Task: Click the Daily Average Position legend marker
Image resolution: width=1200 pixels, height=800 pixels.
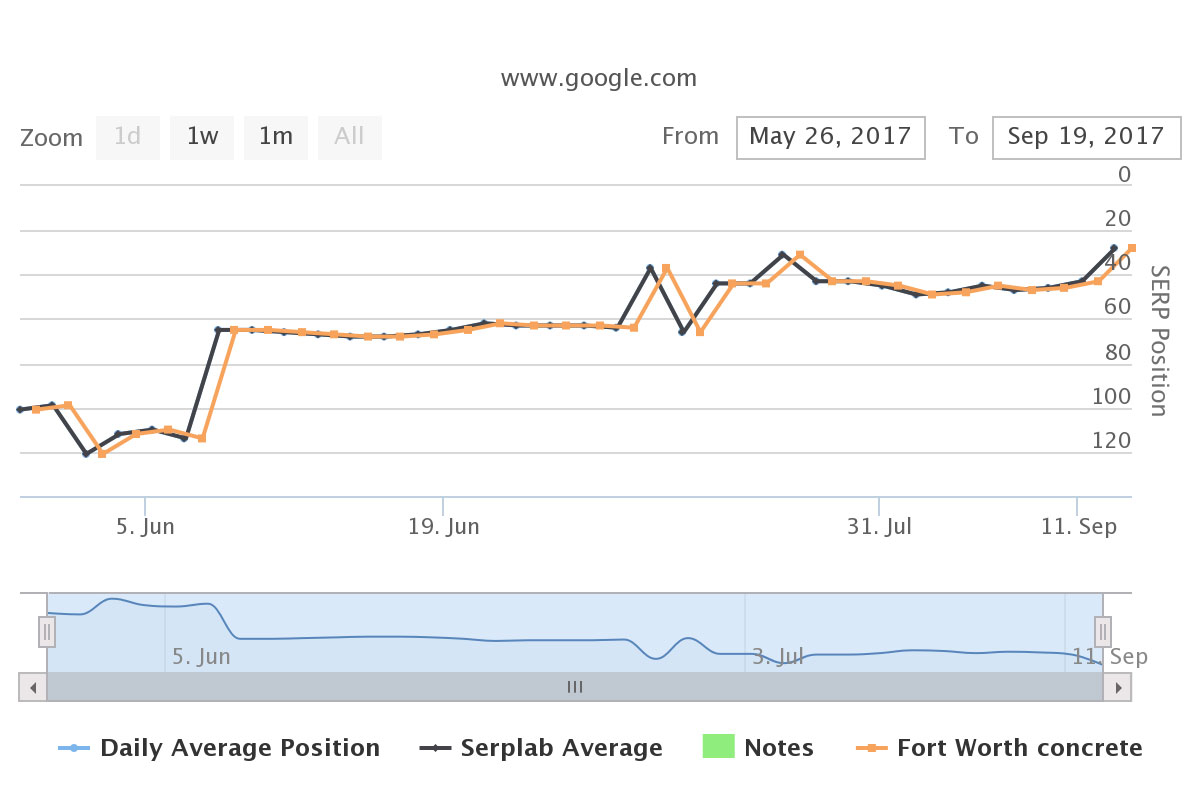Action: pos(75,748)
